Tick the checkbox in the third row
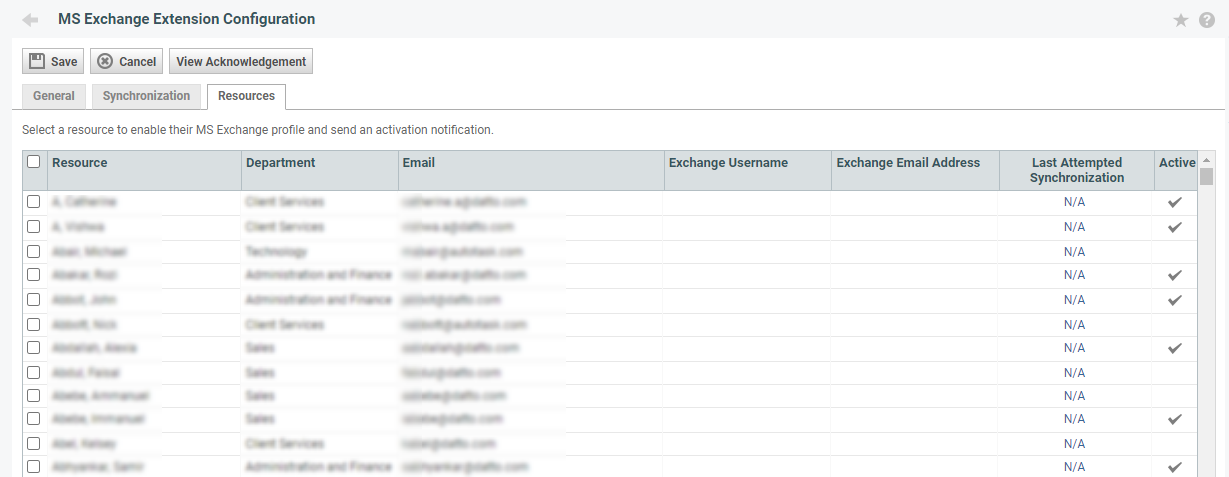Viewport: 1229px width, 477px height. coord(34,251)
